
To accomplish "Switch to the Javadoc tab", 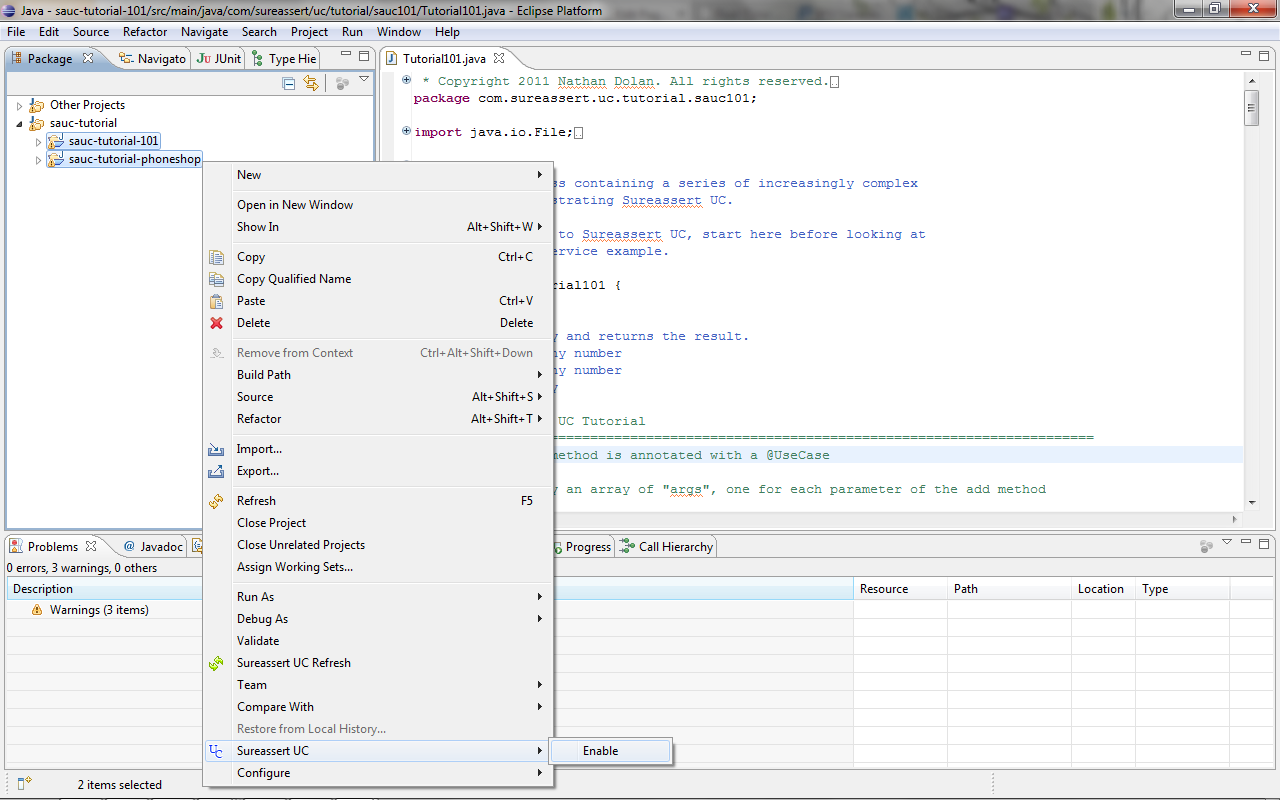I will [x=154, y=547].
